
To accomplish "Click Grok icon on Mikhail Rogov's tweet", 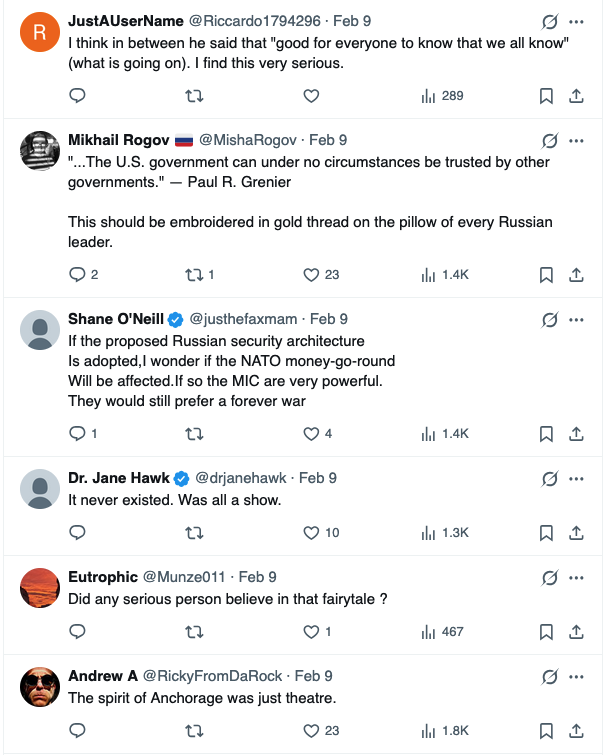I will click(549, 140).
